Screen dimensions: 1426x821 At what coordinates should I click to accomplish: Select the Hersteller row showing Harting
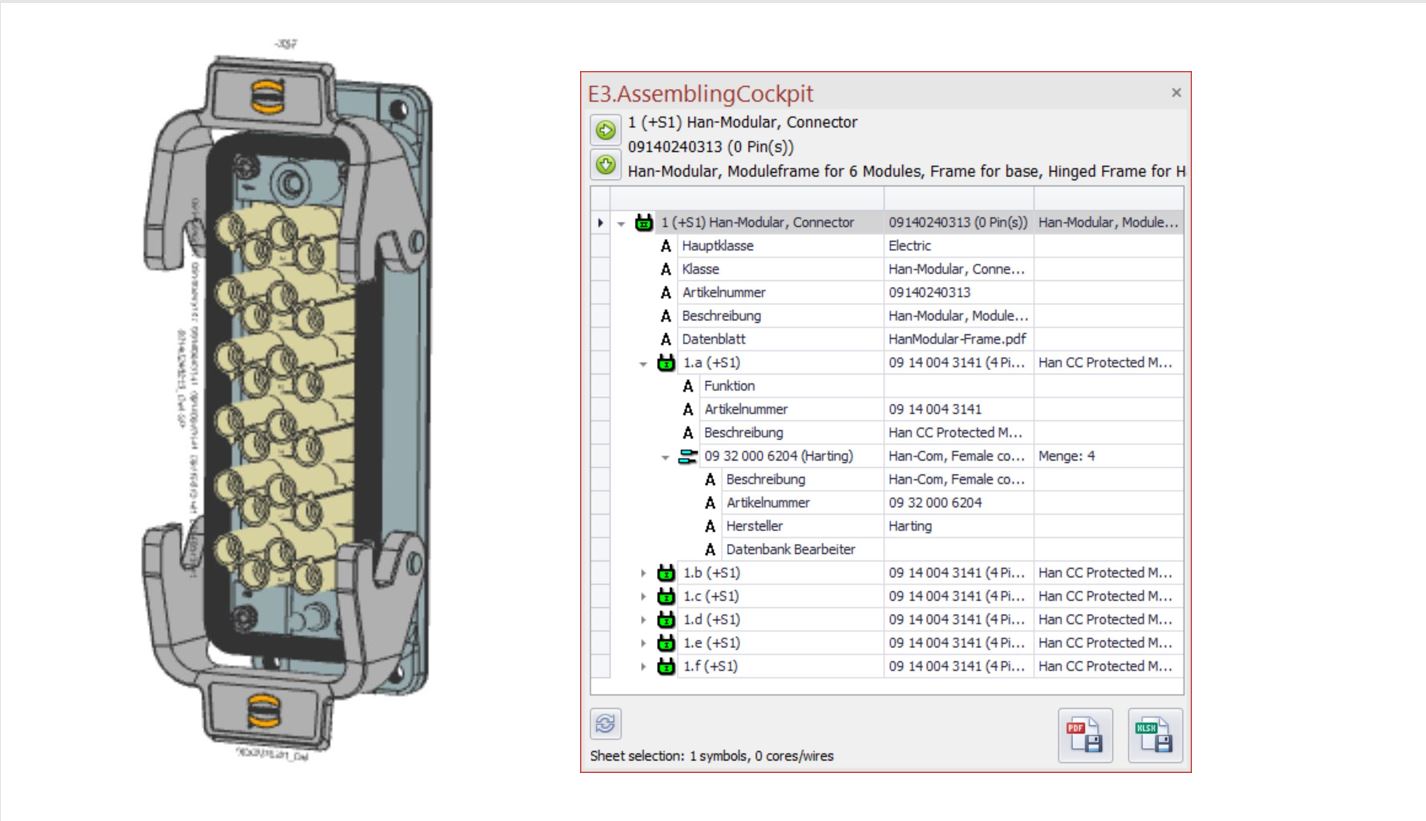pyautogui.click(x=800, y=525)
